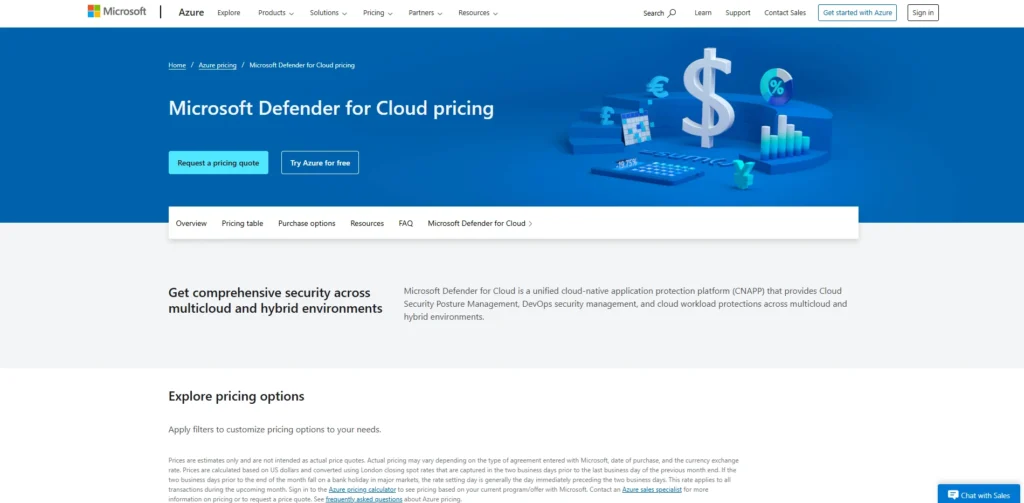Click the Search magnifier icon
The width and height of the screenshot is (1024, 503).
pos(672,13)
